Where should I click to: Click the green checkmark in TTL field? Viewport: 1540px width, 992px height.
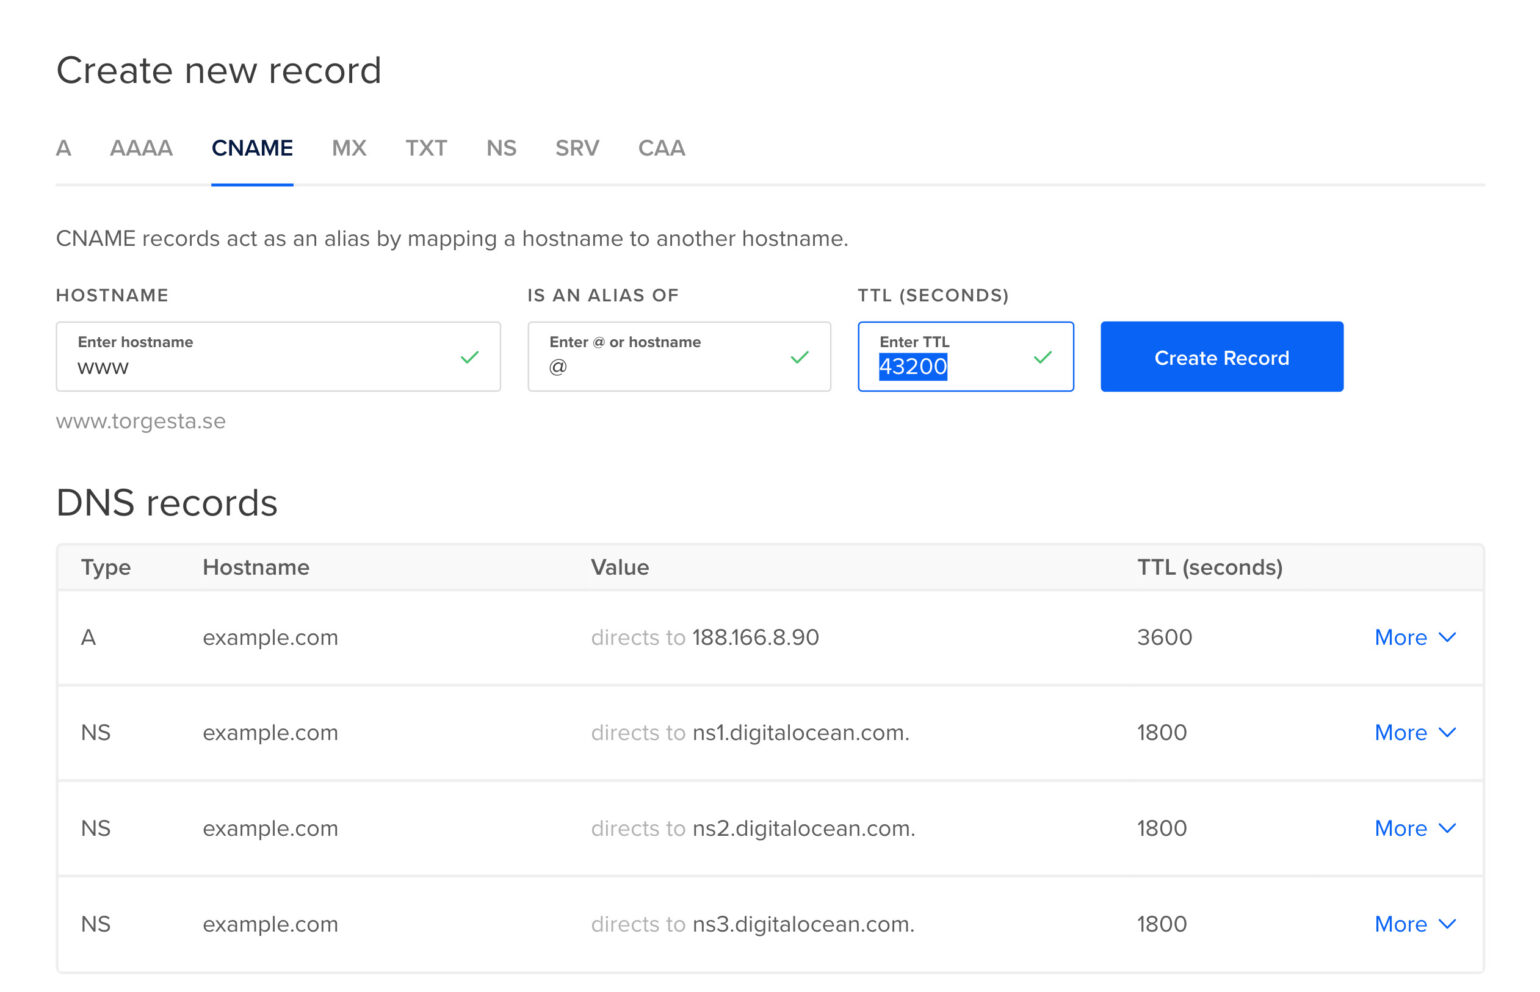[x=1043, y=357]
